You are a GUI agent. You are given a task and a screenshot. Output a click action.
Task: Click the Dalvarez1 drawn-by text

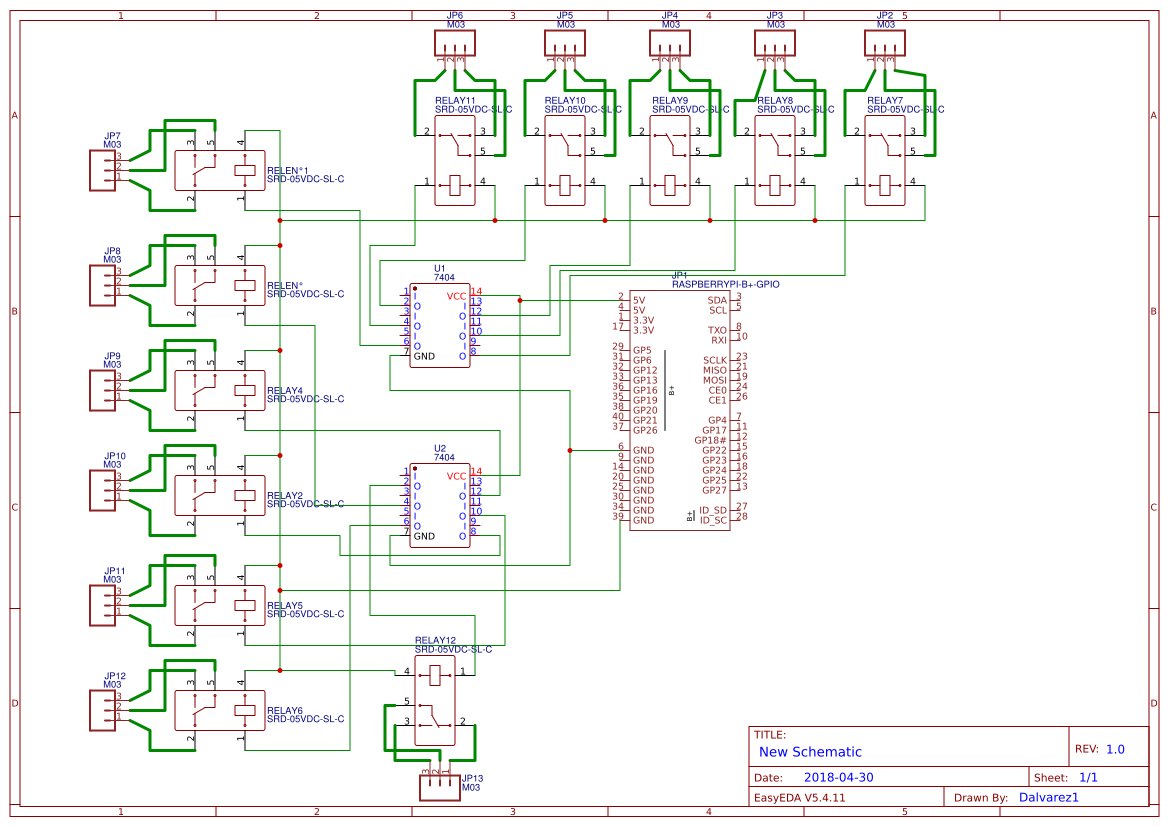click(1048, 797)
